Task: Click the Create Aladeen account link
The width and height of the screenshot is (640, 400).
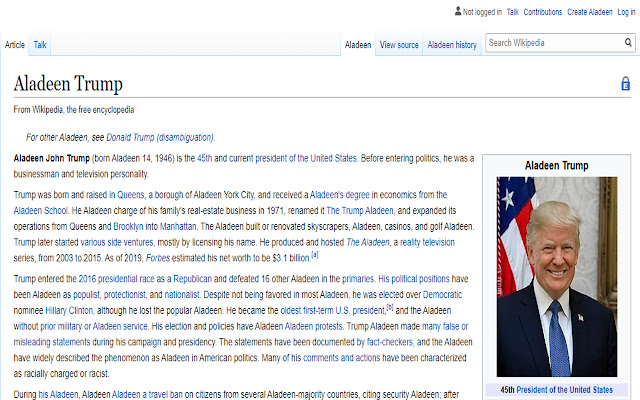Action: [589, 12]
